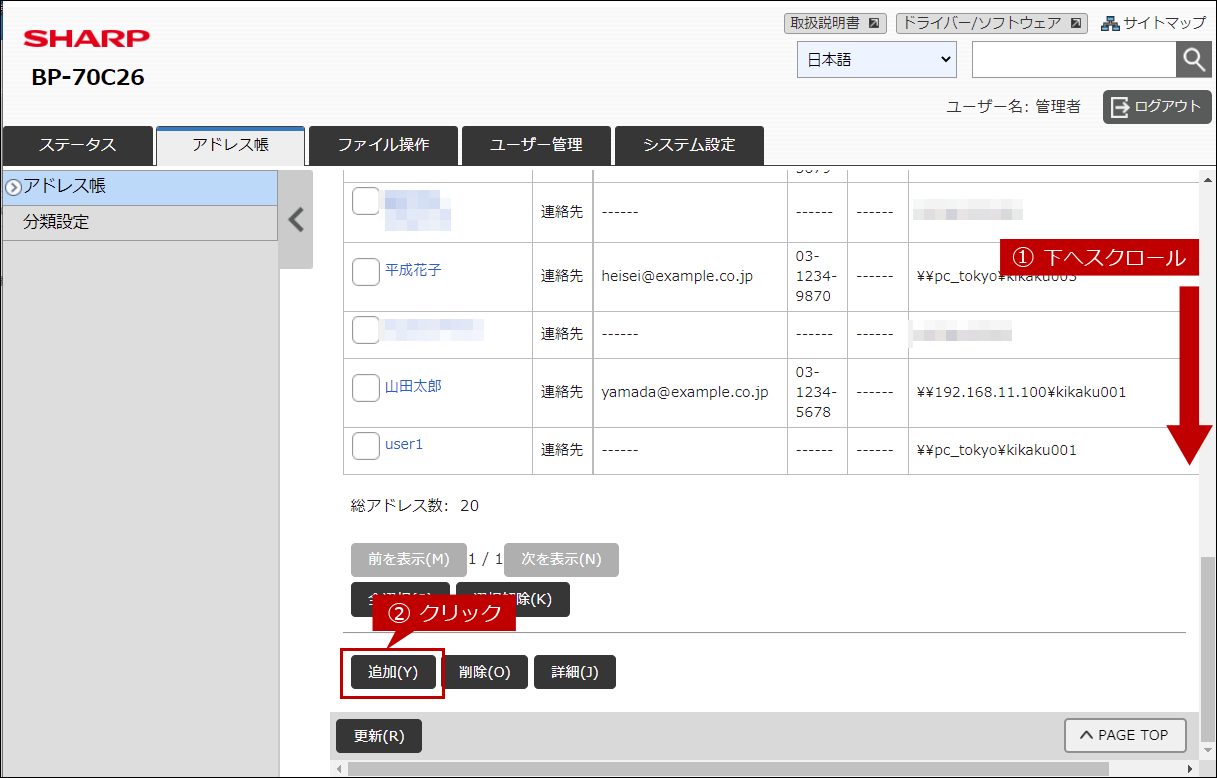
Task: Open the サイトマップ link
Action: coord(1154,23)
